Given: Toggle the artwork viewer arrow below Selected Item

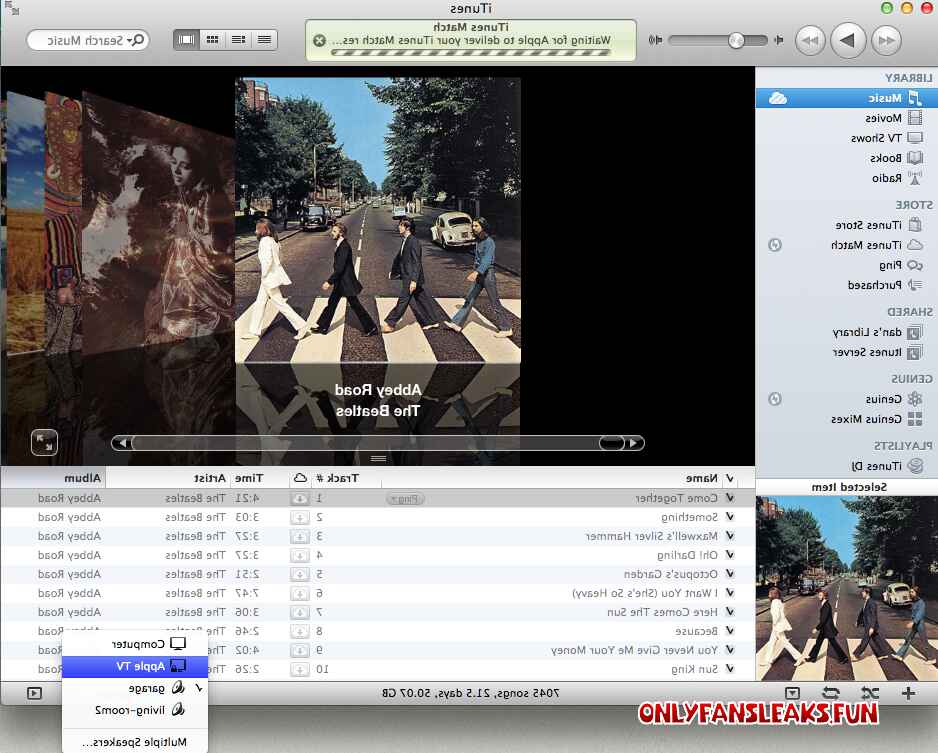Looking at the screenshot, I should point(792,693).
